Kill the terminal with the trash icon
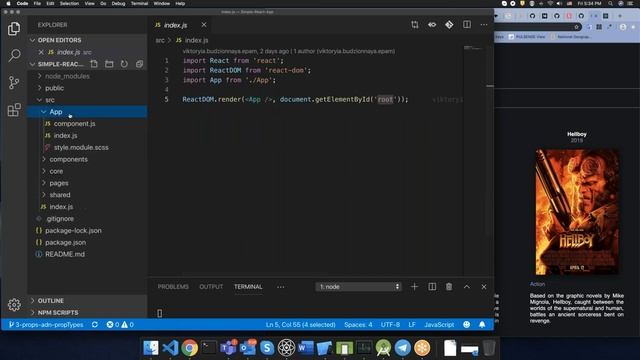640x360 pixels. pos(449,287)
